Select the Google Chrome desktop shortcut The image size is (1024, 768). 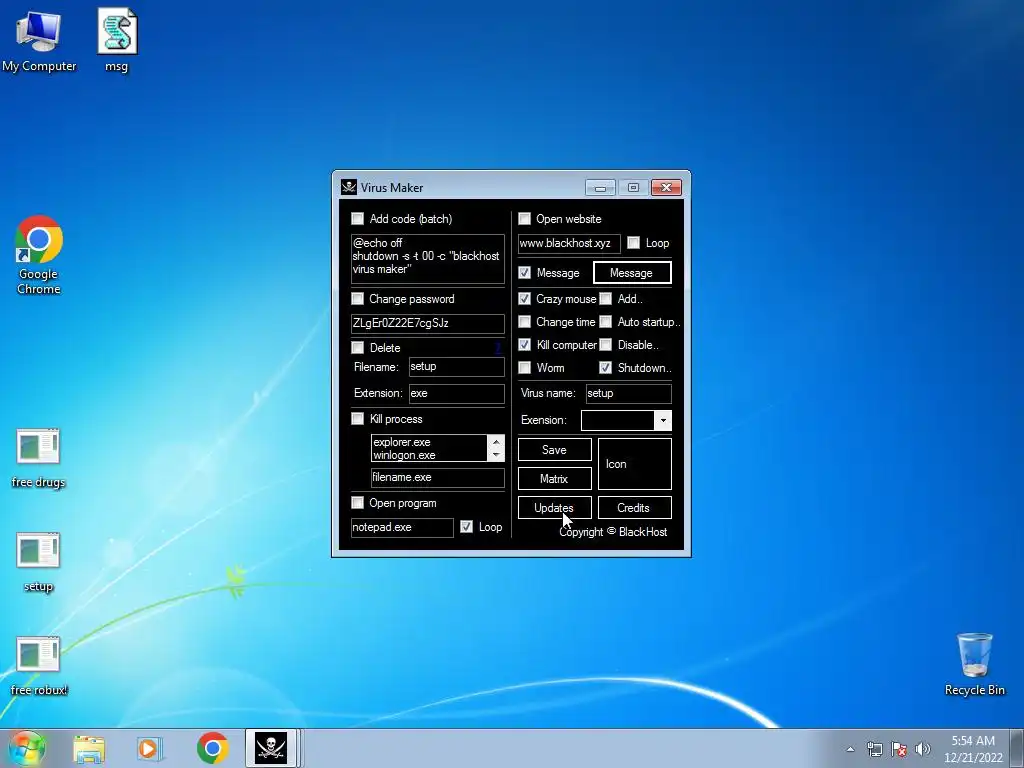pos(39,255)
